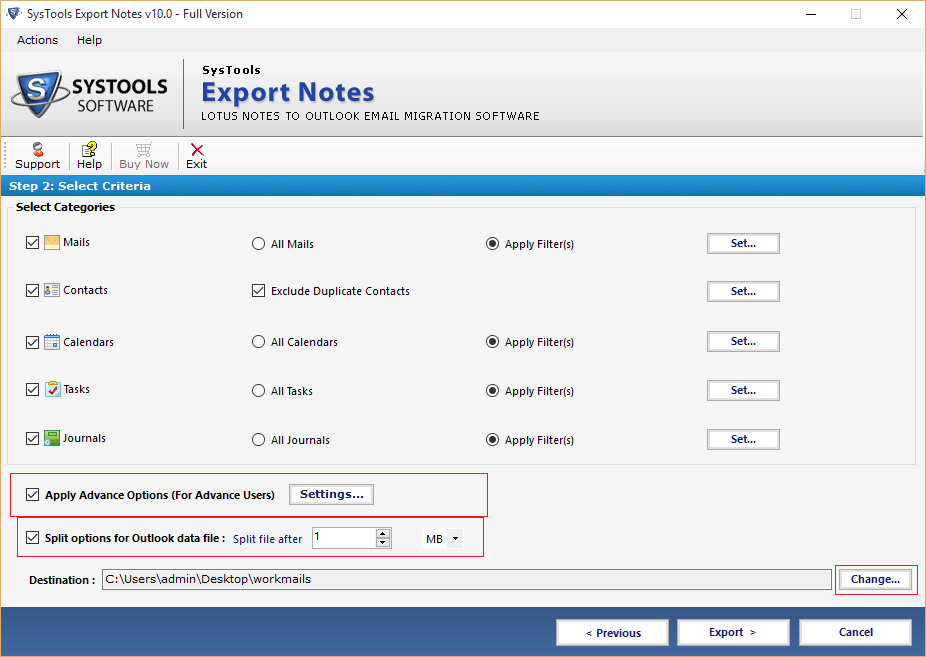Open the Actions menu
Viewport: 926px width, 657px height.
[37, 40]
